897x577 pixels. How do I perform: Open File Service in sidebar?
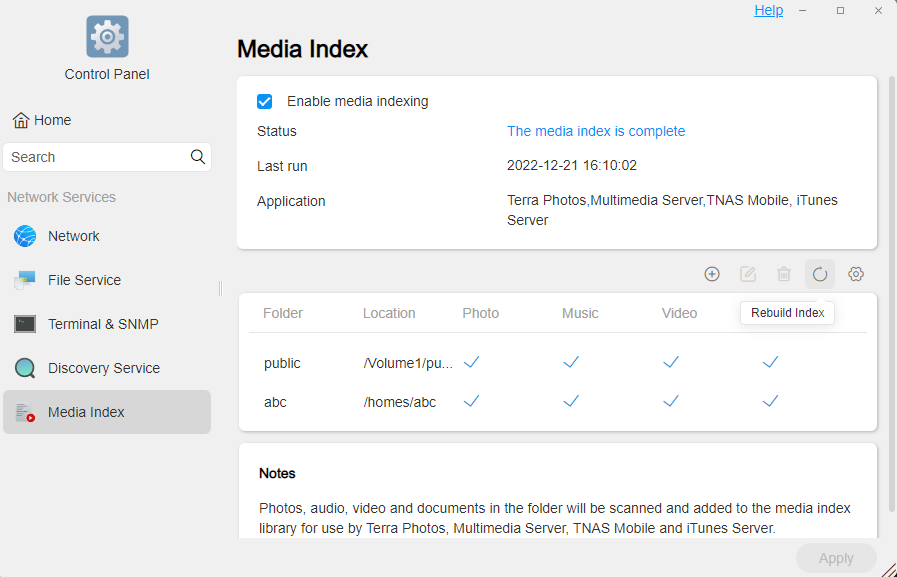pyautogui.click(x=107, y=280)
